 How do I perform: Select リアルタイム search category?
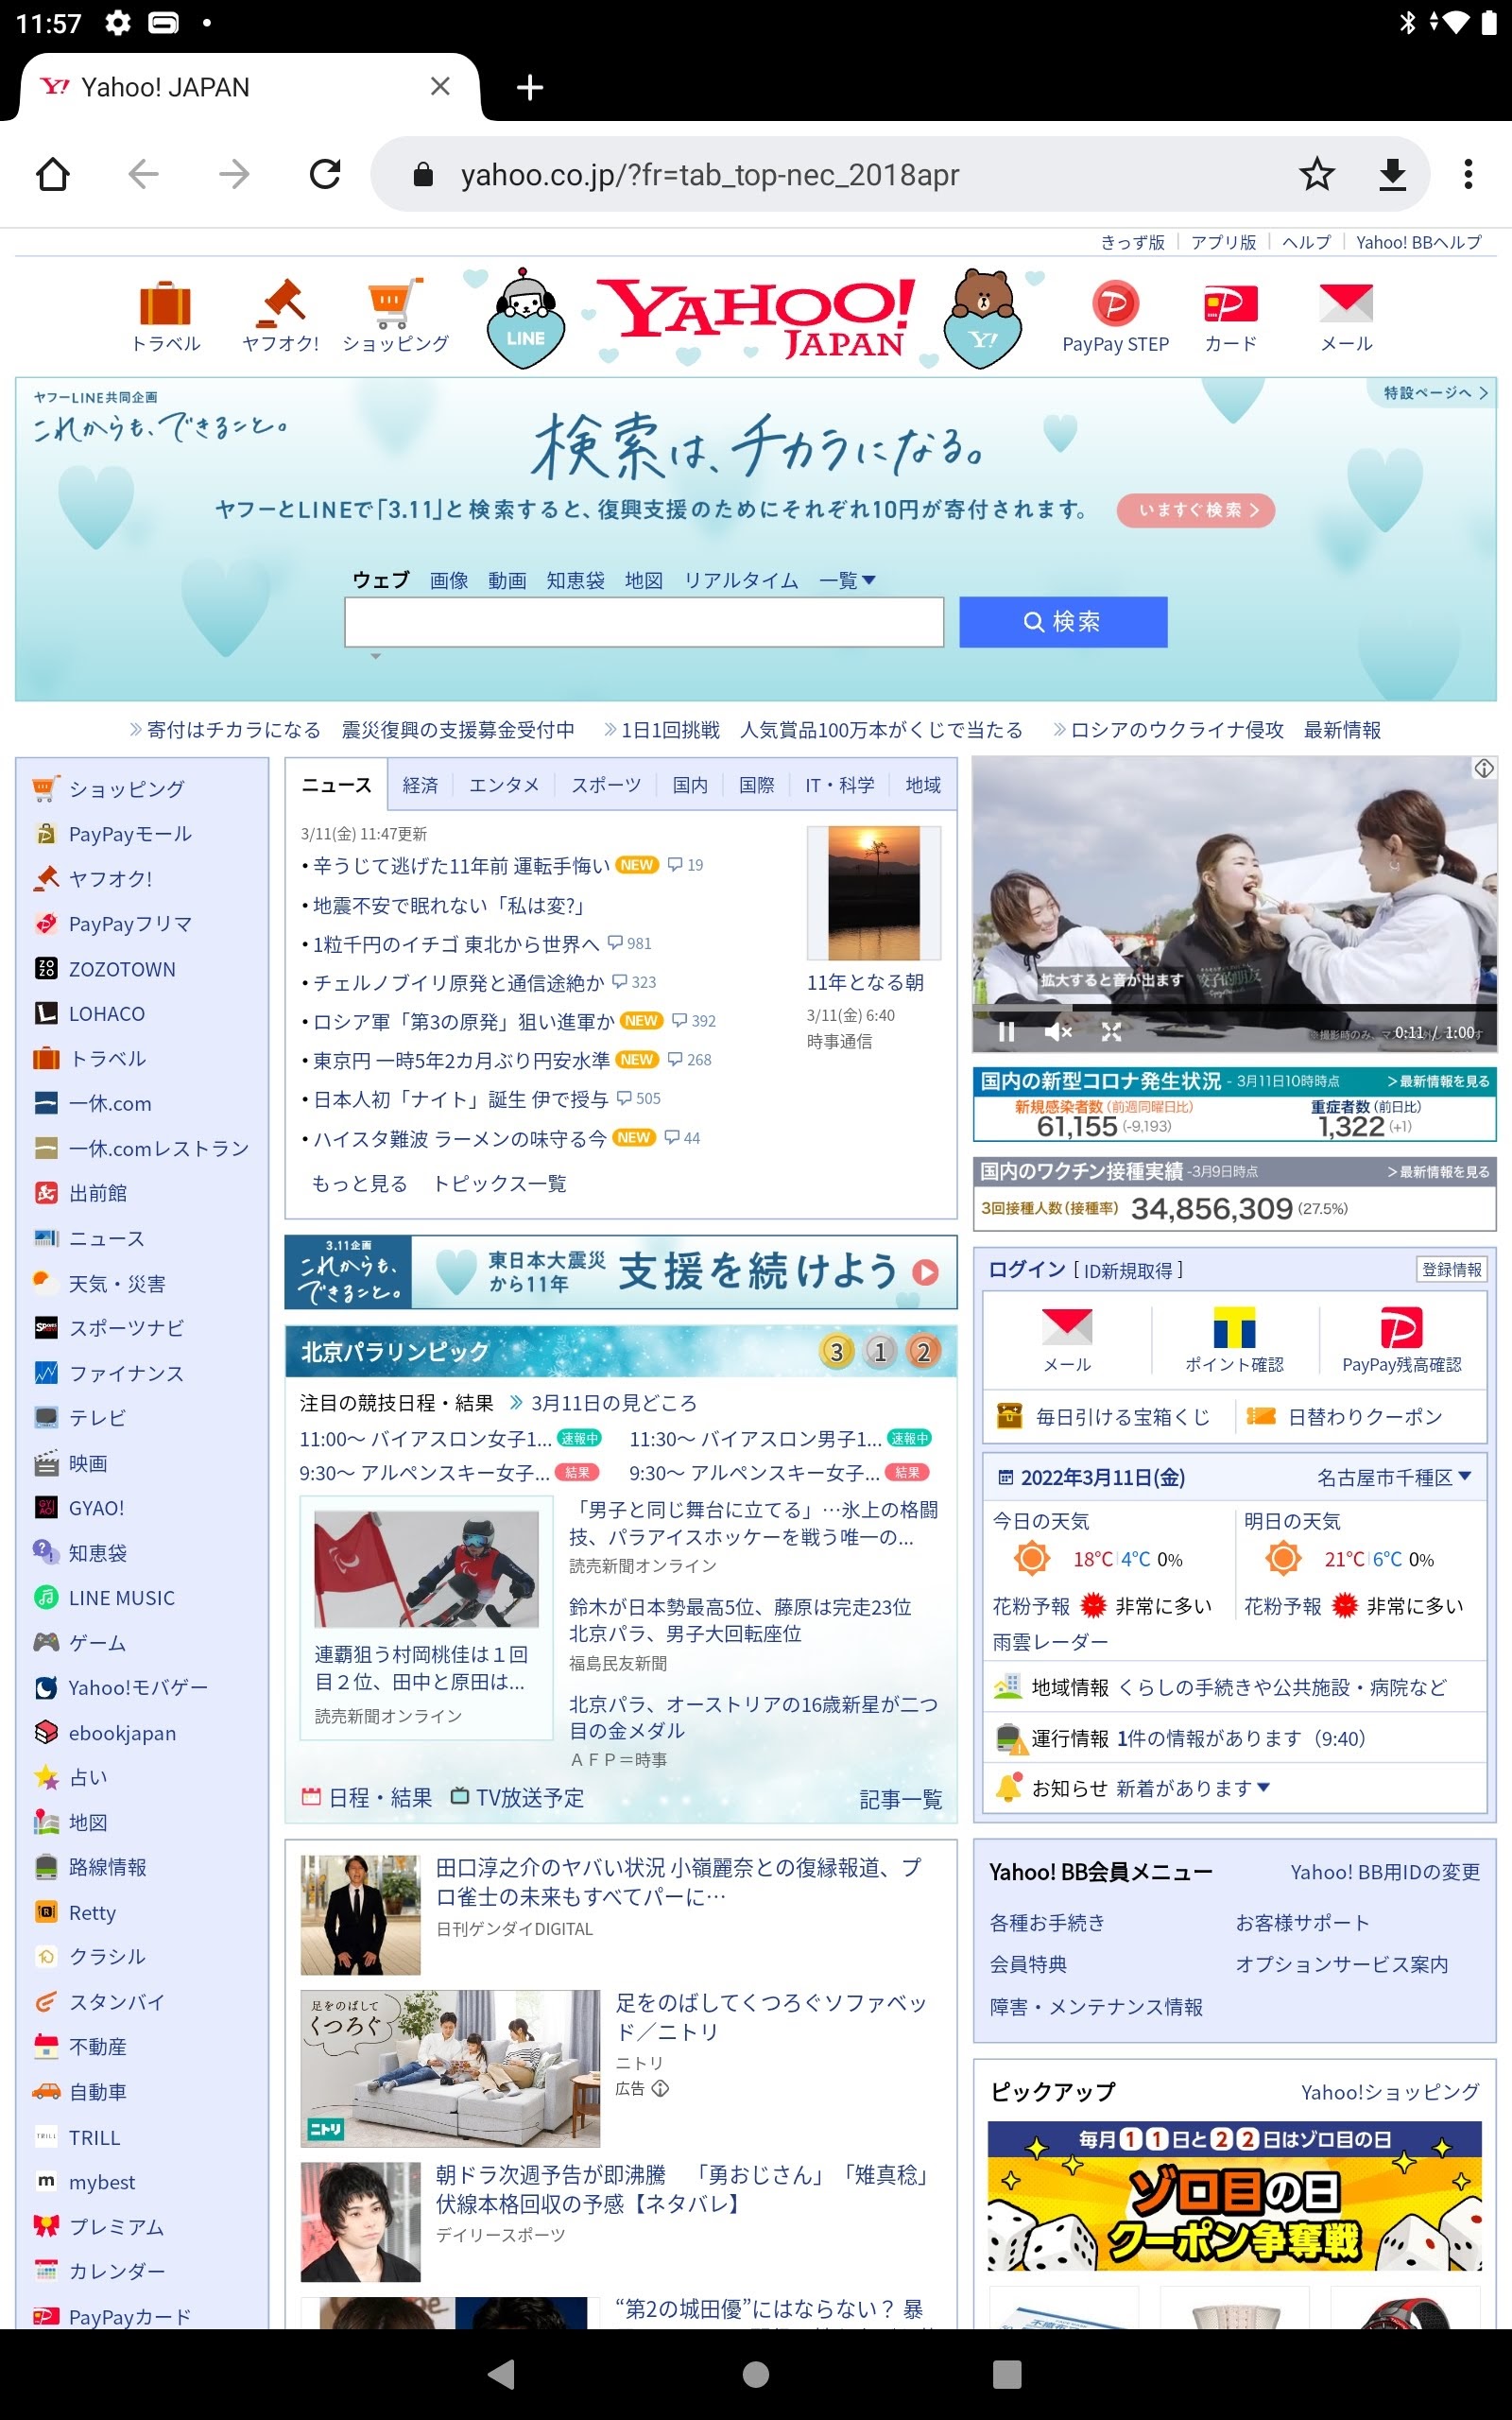(741, 580)
